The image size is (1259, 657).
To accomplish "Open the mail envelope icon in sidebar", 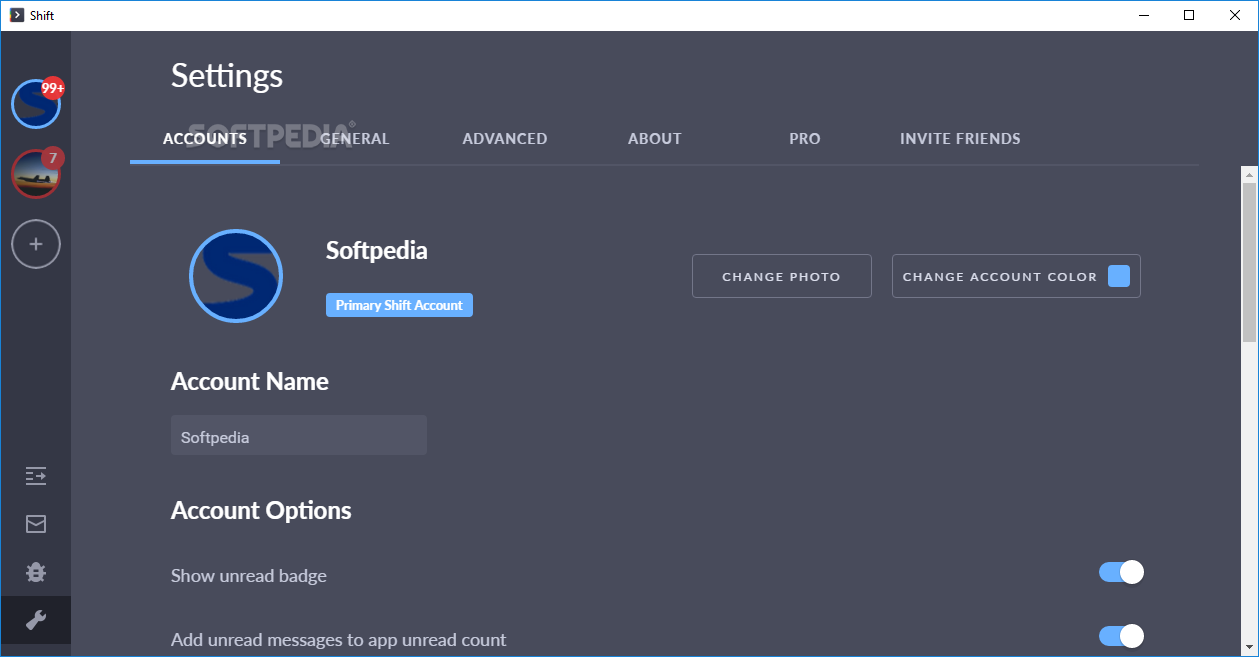I will [x=36, y=524].
